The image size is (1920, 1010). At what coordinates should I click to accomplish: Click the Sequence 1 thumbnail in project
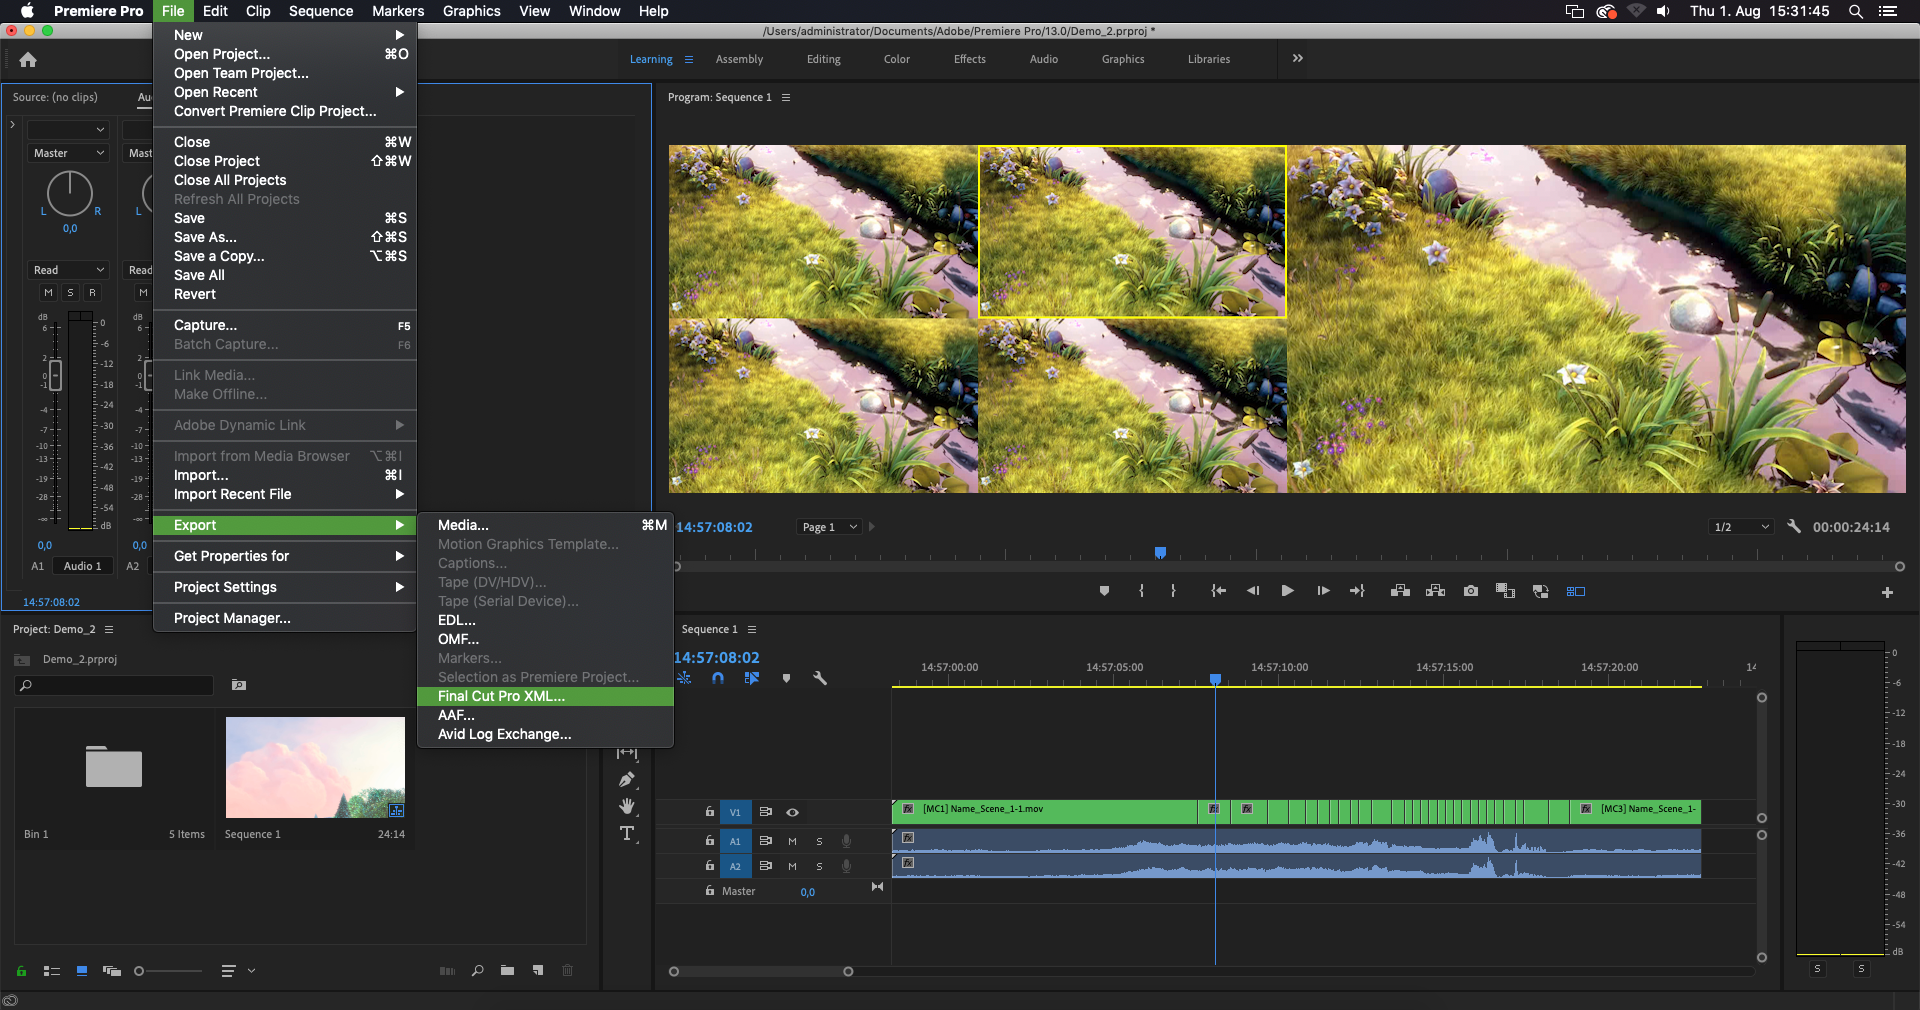coord(315,767)
